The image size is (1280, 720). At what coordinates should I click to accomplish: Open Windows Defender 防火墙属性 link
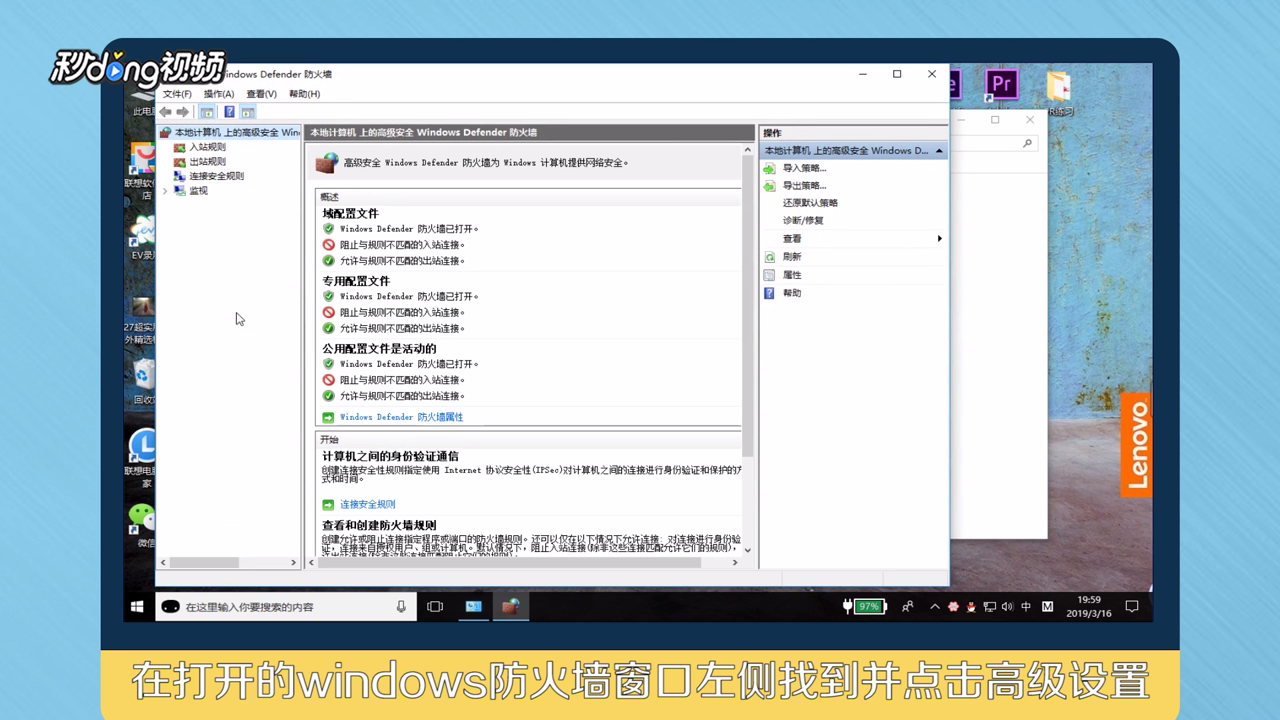point(401,417)
